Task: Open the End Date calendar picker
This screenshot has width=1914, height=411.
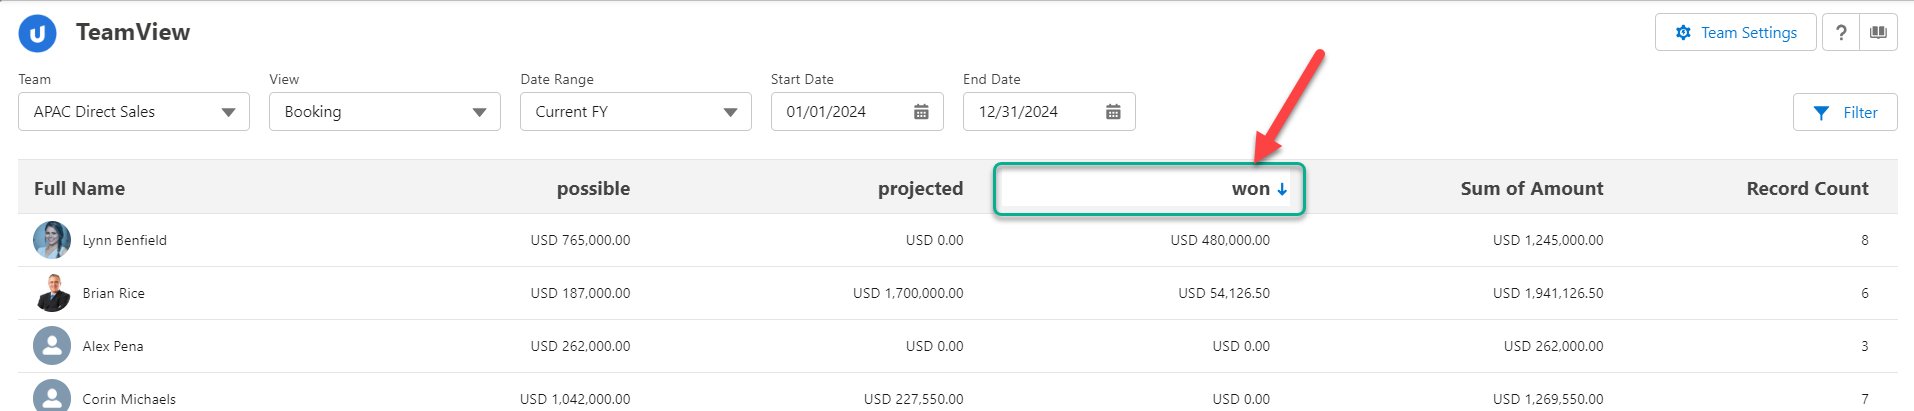Action: (x=1113, y=112)
